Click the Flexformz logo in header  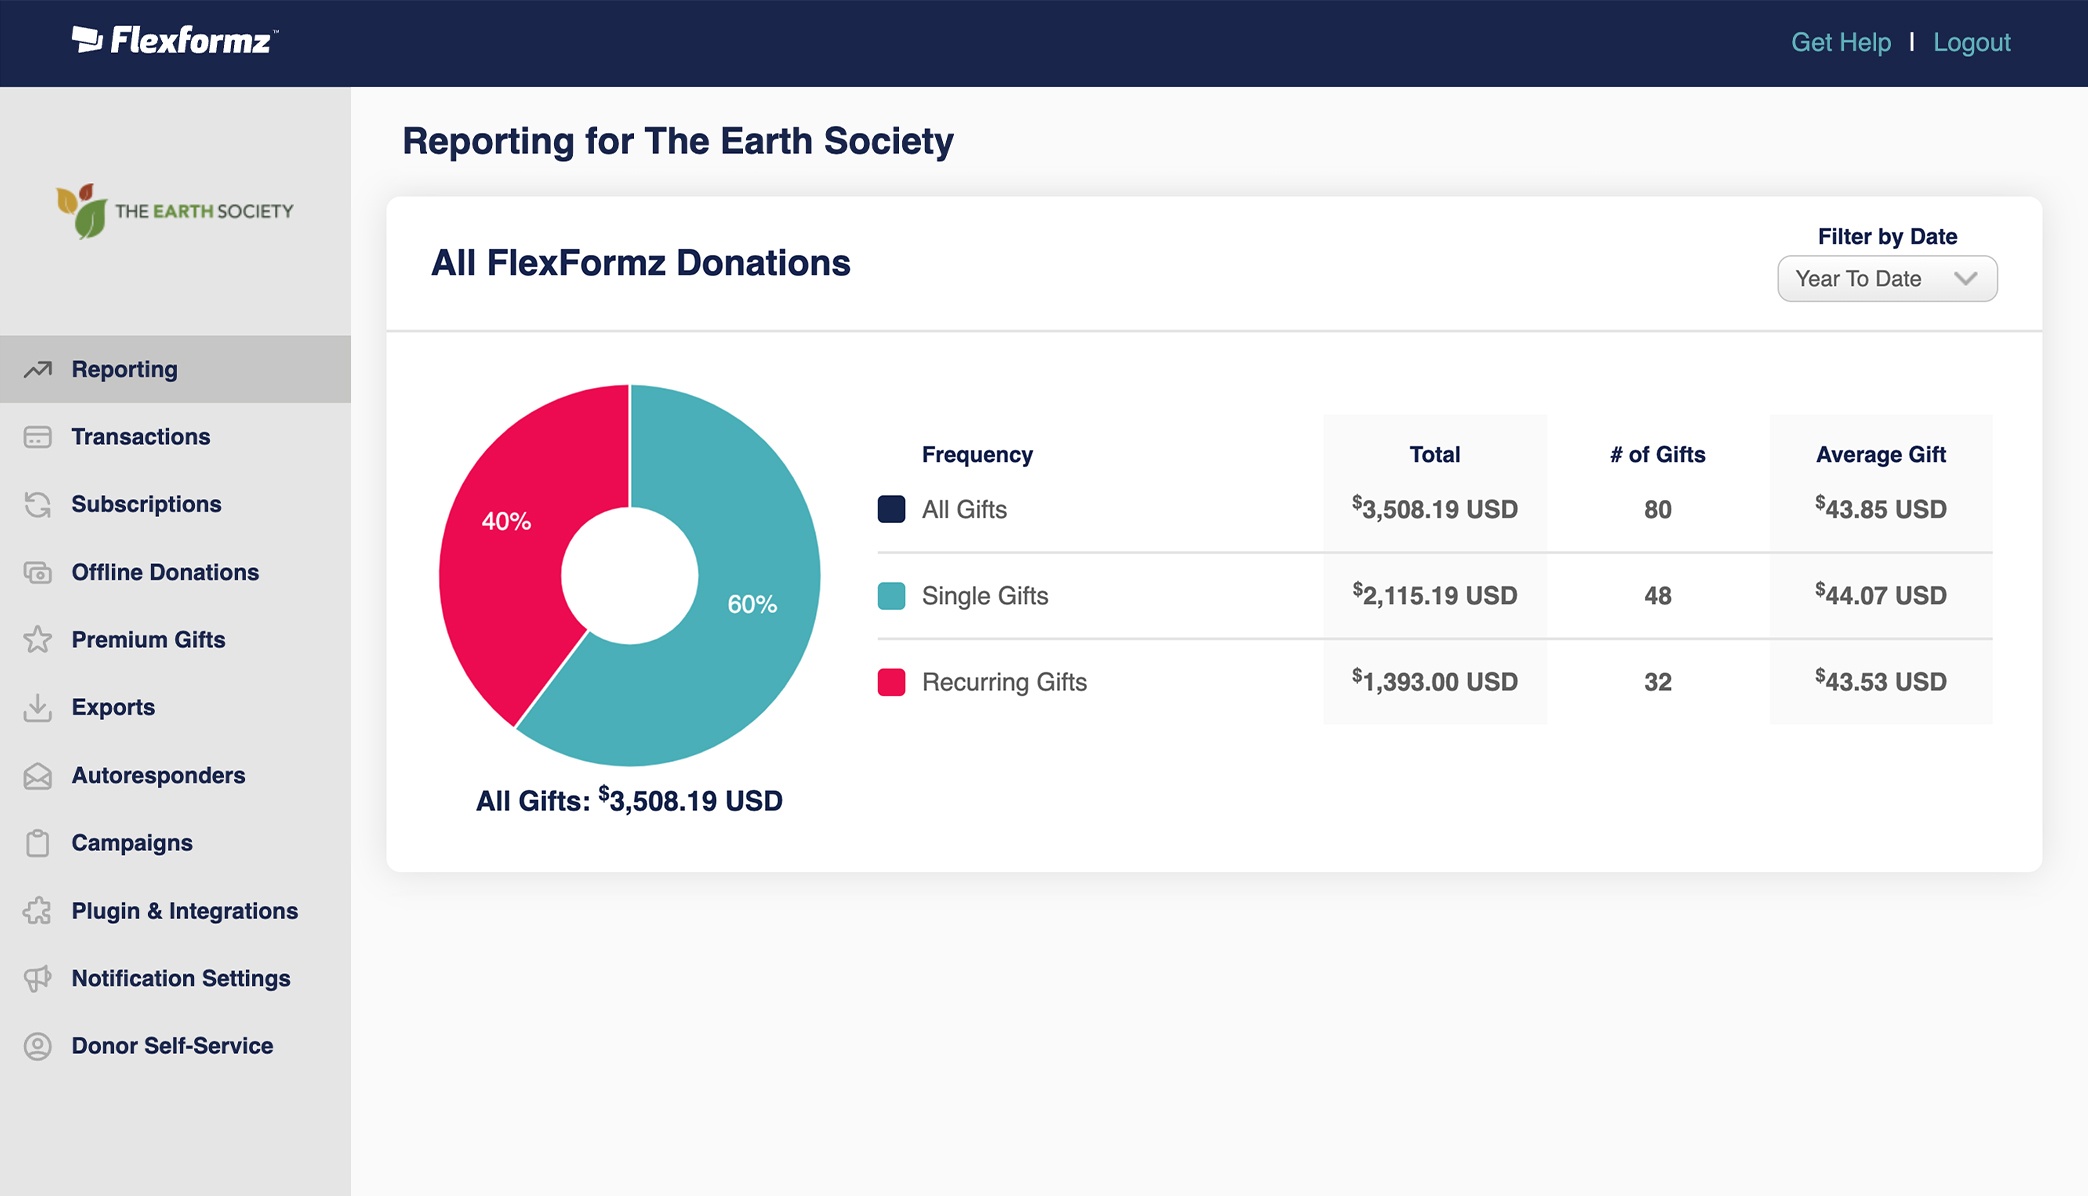[x=175, y=41]
